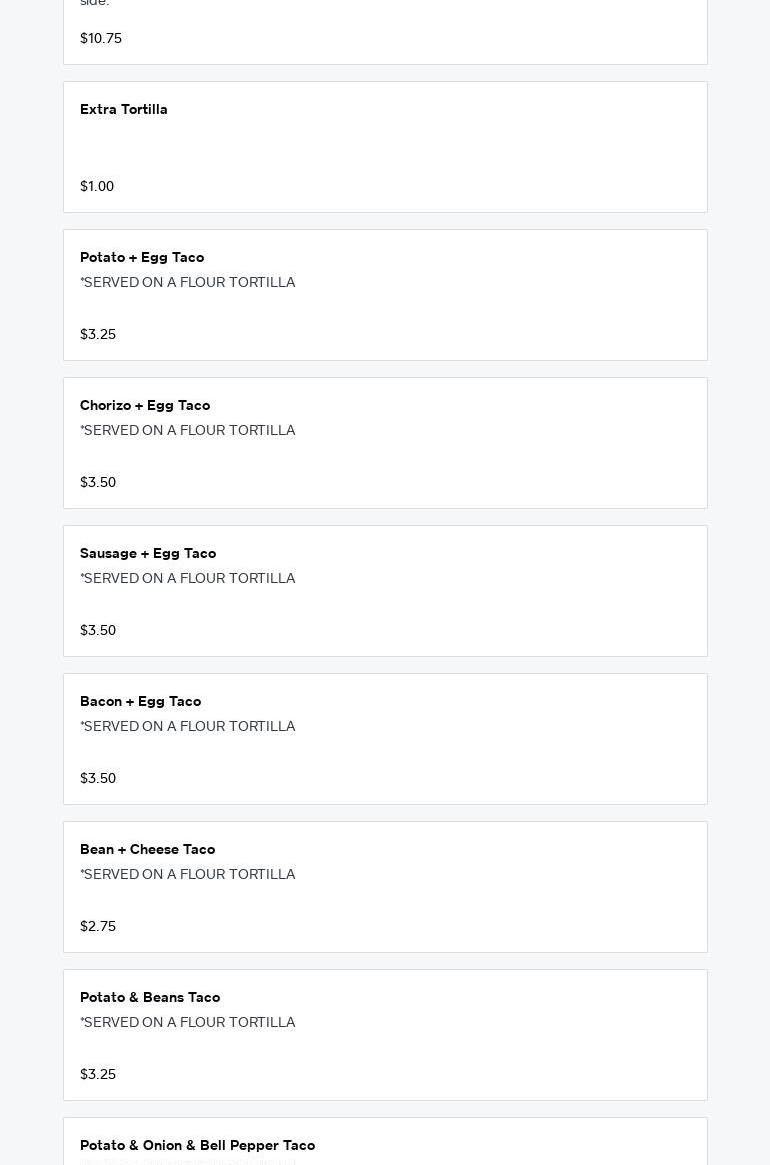The width and height of the screenshot is (770, 1165).
Task: Click the flour tortilla note under Bean + Cheese Taco
Action: pos(188,875)
